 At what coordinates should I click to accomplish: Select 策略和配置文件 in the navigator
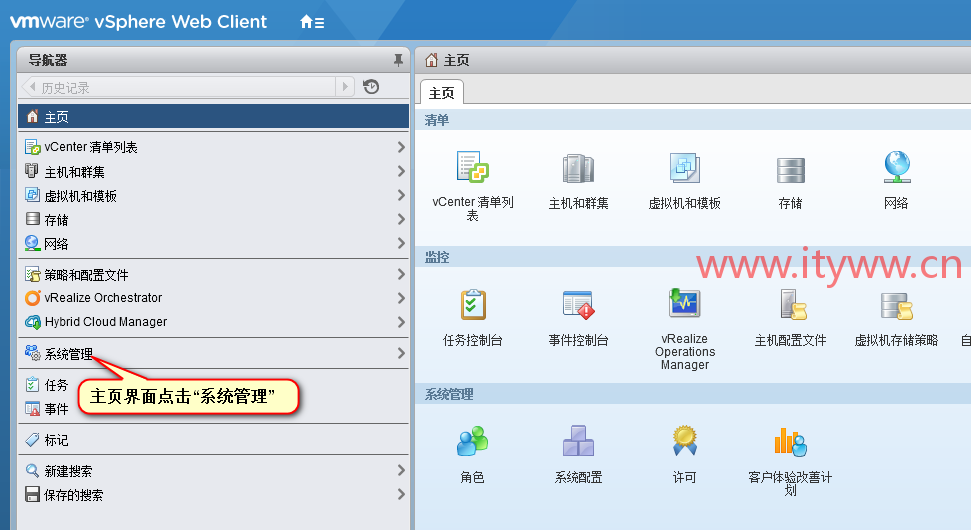(x=214, y=274)
